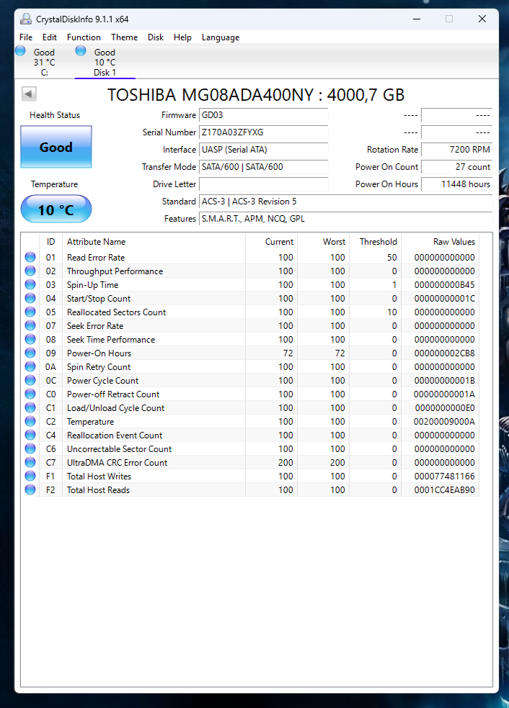This screenshot has width=509, height=708.
Task: Open the Function menu
Action: tap(84, 37)
